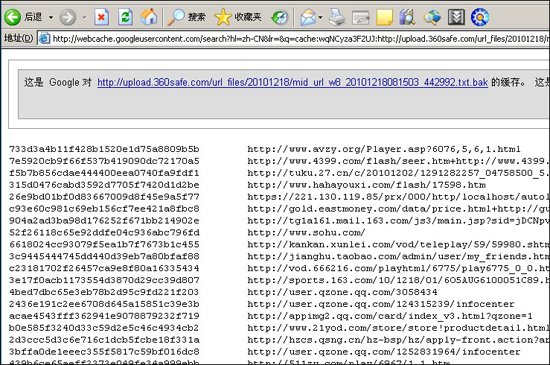Select hash 2d3ccc5d3c6e716c1dcb5fcbe18f331a
Viewport: 550px width, 365px height.
click(x=104, y=340)
